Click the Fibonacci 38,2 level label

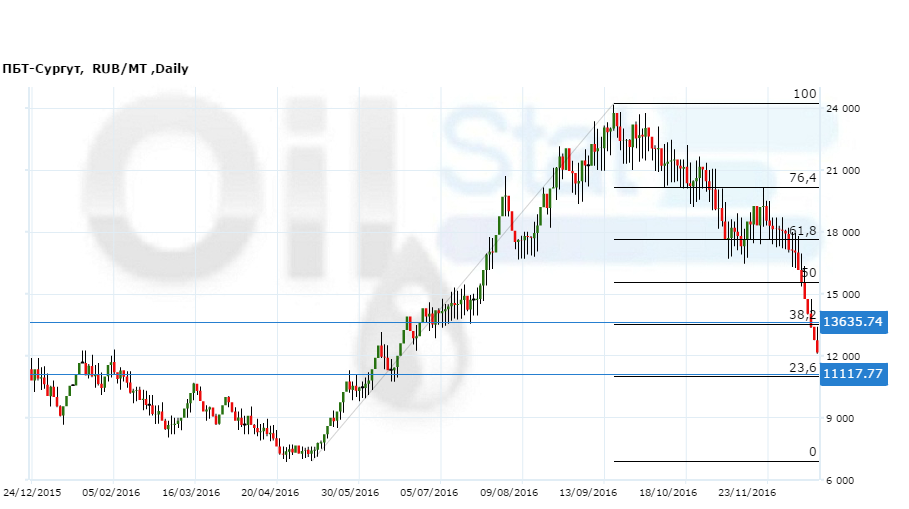click(803, 314)
